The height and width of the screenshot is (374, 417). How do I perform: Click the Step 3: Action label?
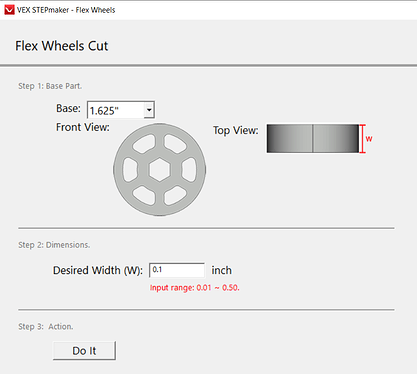[46, 327]
